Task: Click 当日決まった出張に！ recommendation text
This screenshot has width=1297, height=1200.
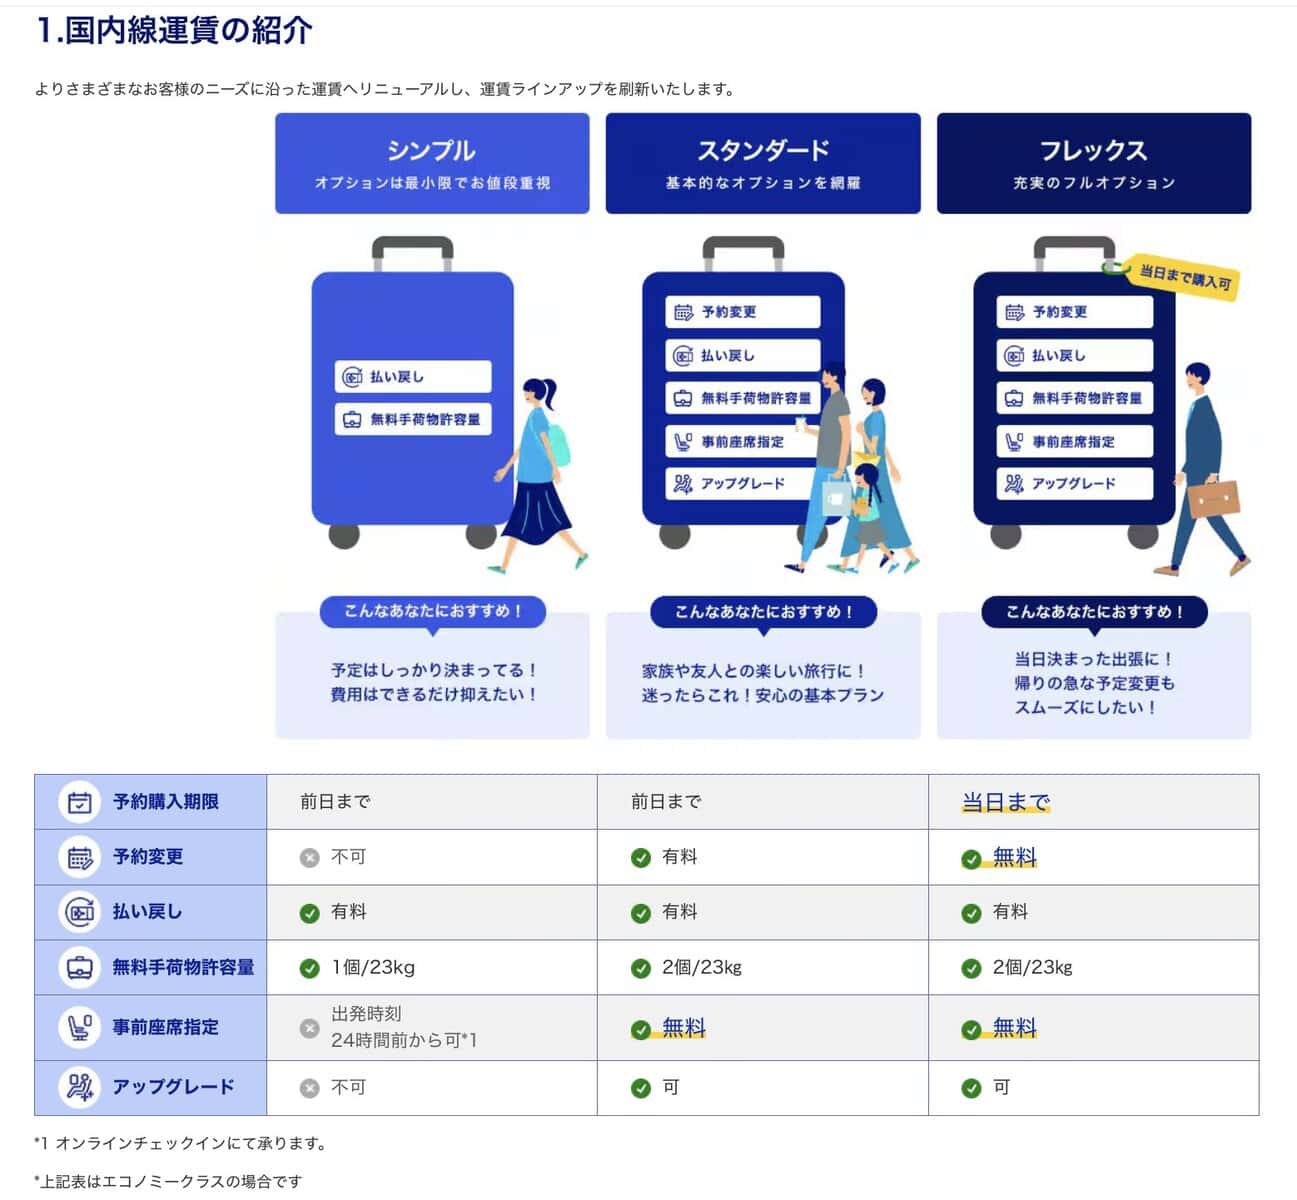Action: pyautogui.click(x=1094, y=659)
